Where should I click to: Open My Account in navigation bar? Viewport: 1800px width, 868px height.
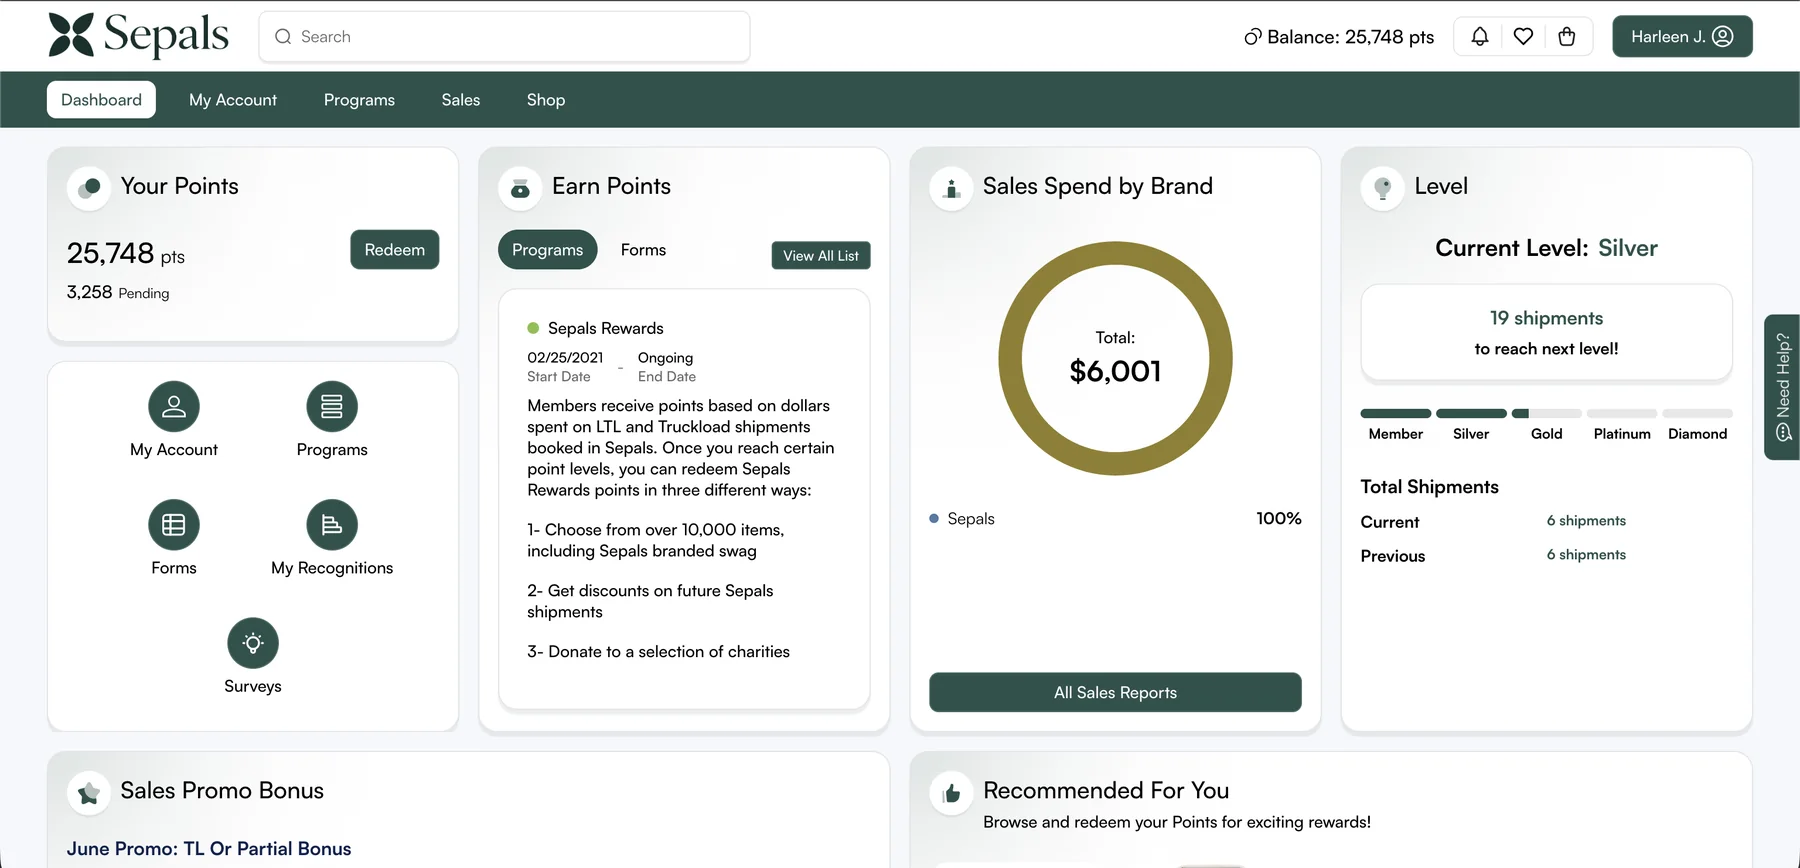coord(233,100)
